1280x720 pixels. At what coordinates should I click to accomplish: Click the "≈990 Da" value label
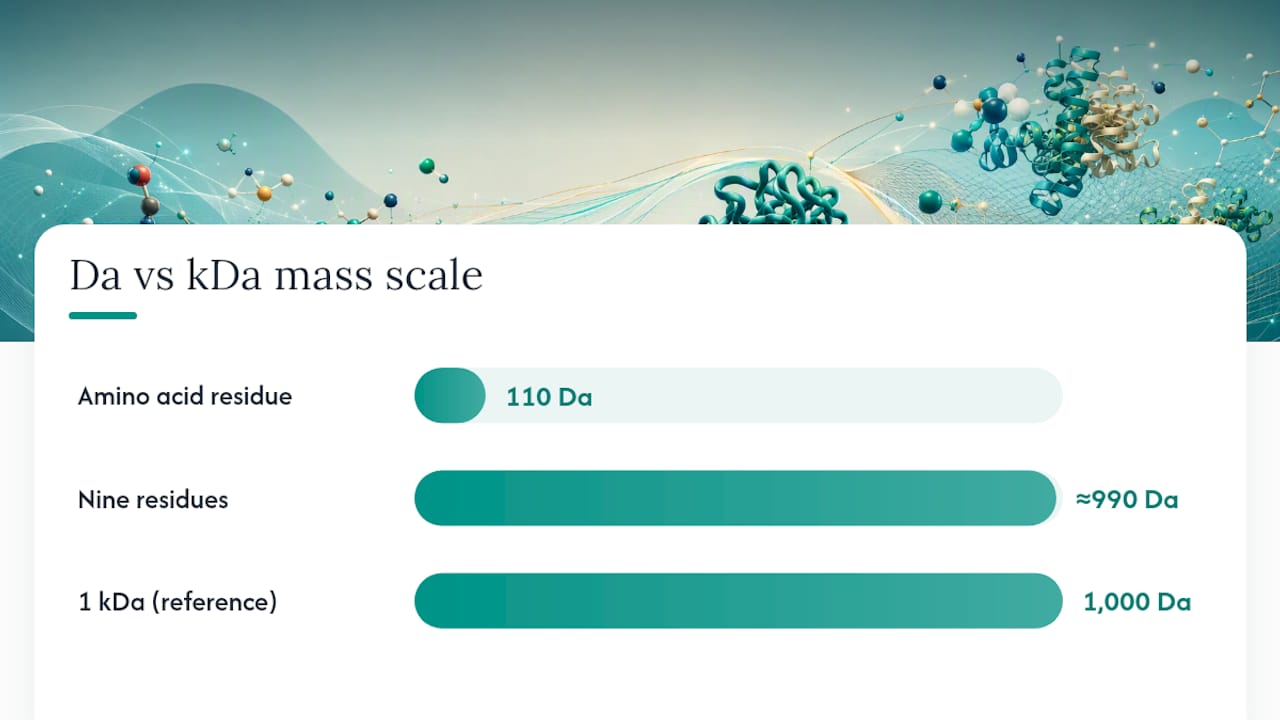[x=1127, y=499]
